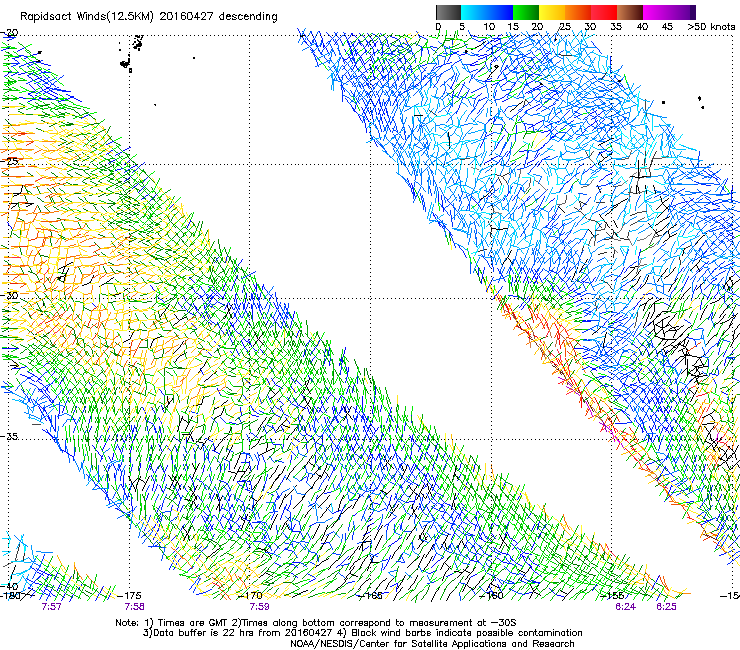Click the yellow 20-25 knots color segment
This screenshot has height=650, width=740.
click(x=552, y=12)
